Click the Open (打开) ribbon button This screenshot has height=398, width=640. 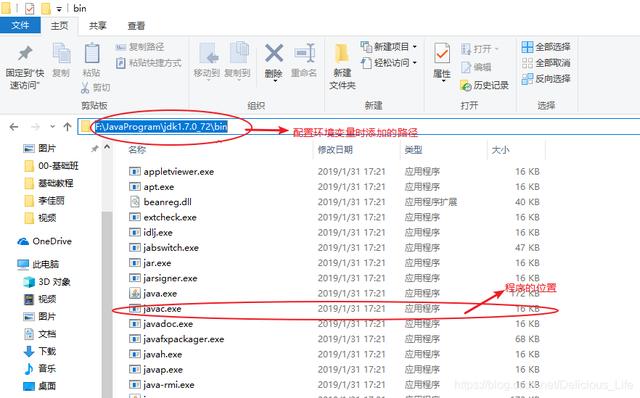point(480,49)
